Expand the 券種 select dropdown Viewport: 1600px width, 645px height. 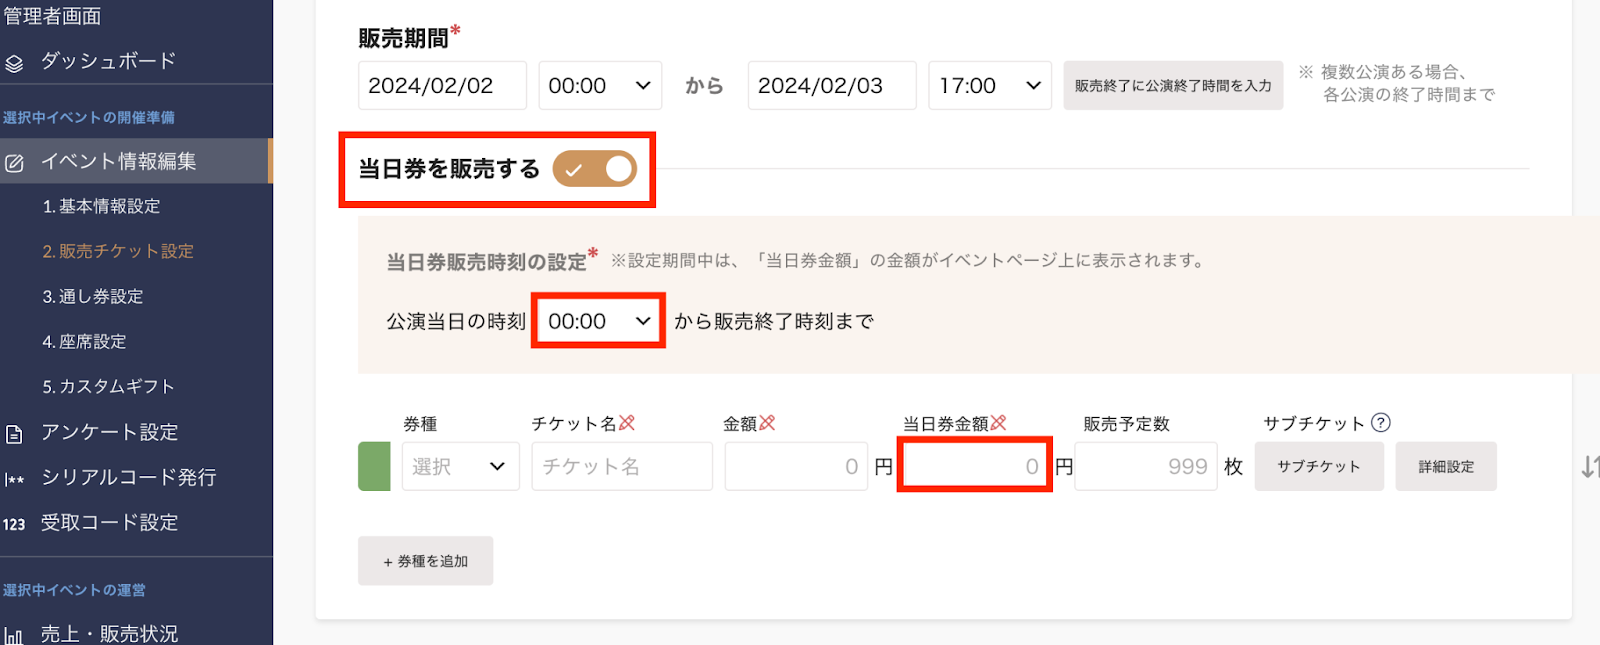point(460,467)
